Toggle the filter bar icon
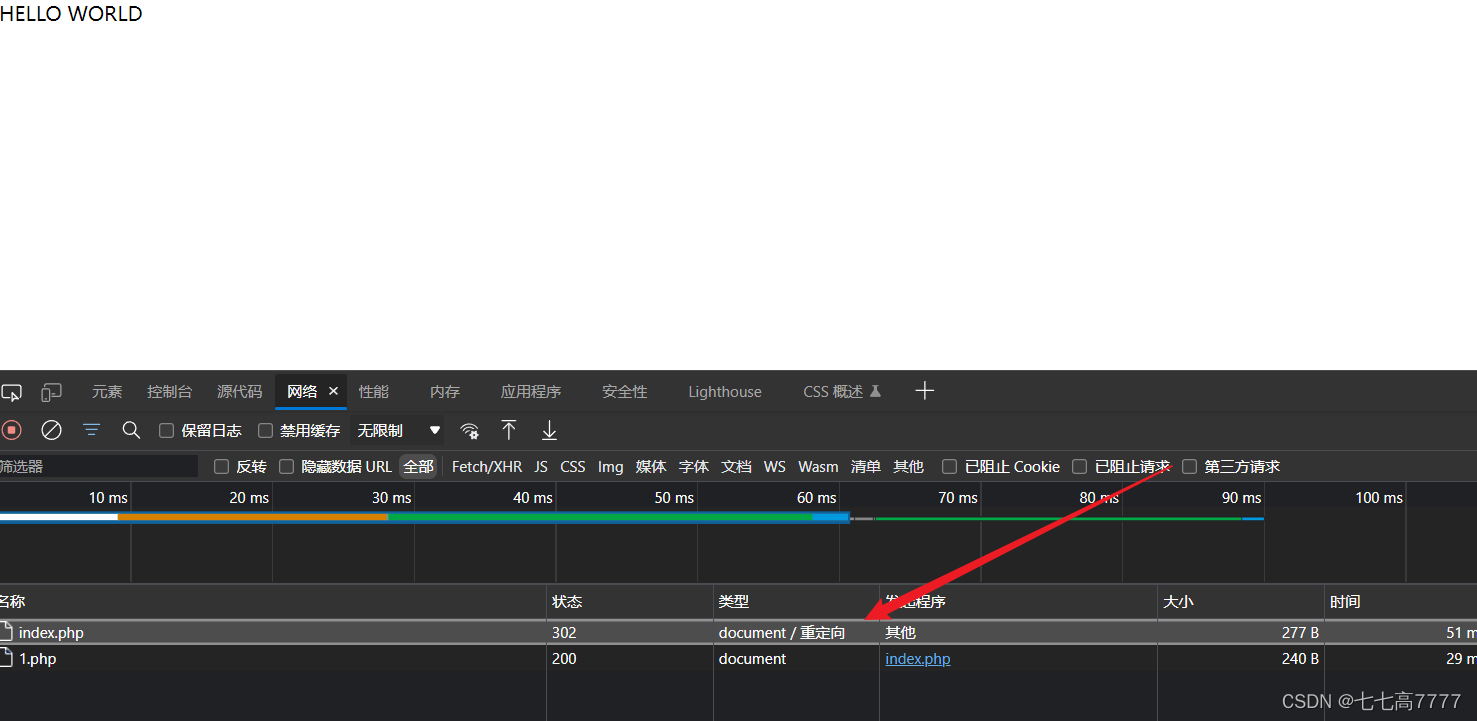Screen dimensions: 1477x721 point(91,430)
